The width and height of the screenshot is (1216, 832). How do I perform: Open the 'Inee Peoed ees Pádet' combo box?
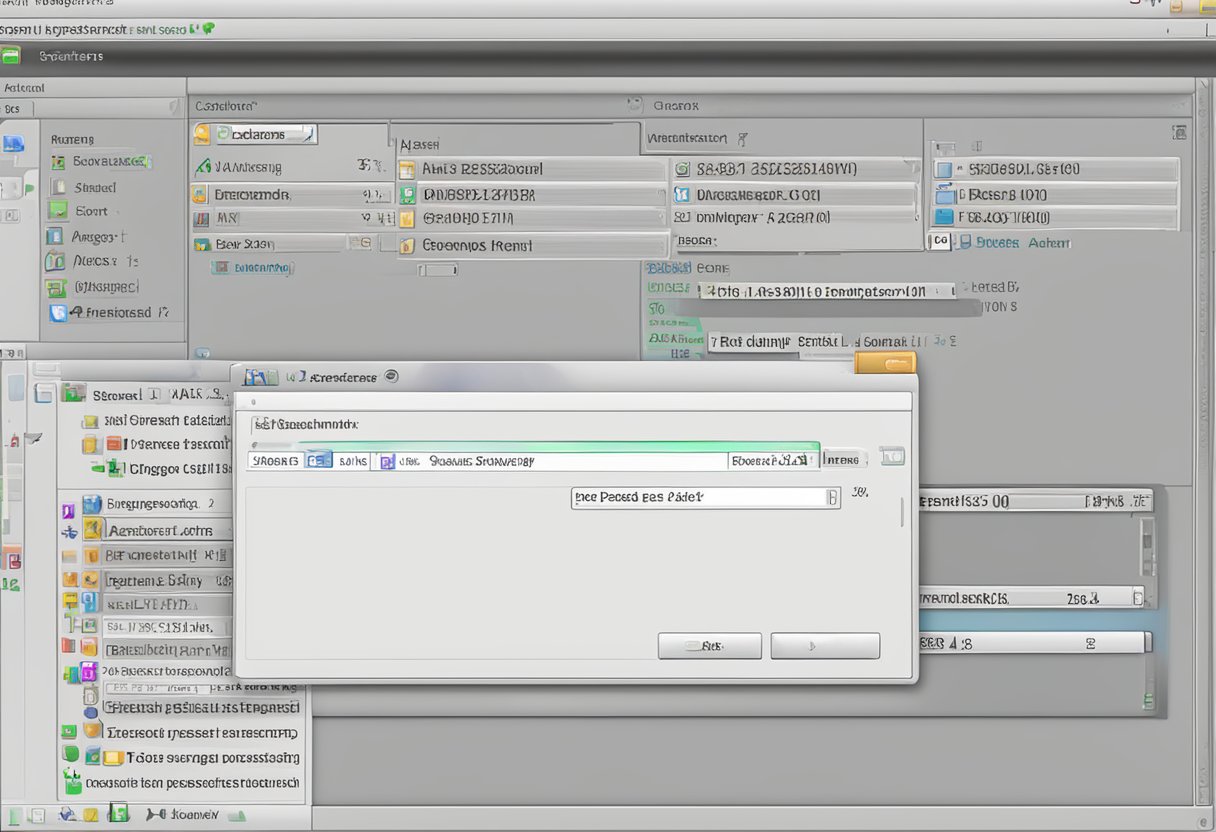pyautogui.click(x=705, y=497)
